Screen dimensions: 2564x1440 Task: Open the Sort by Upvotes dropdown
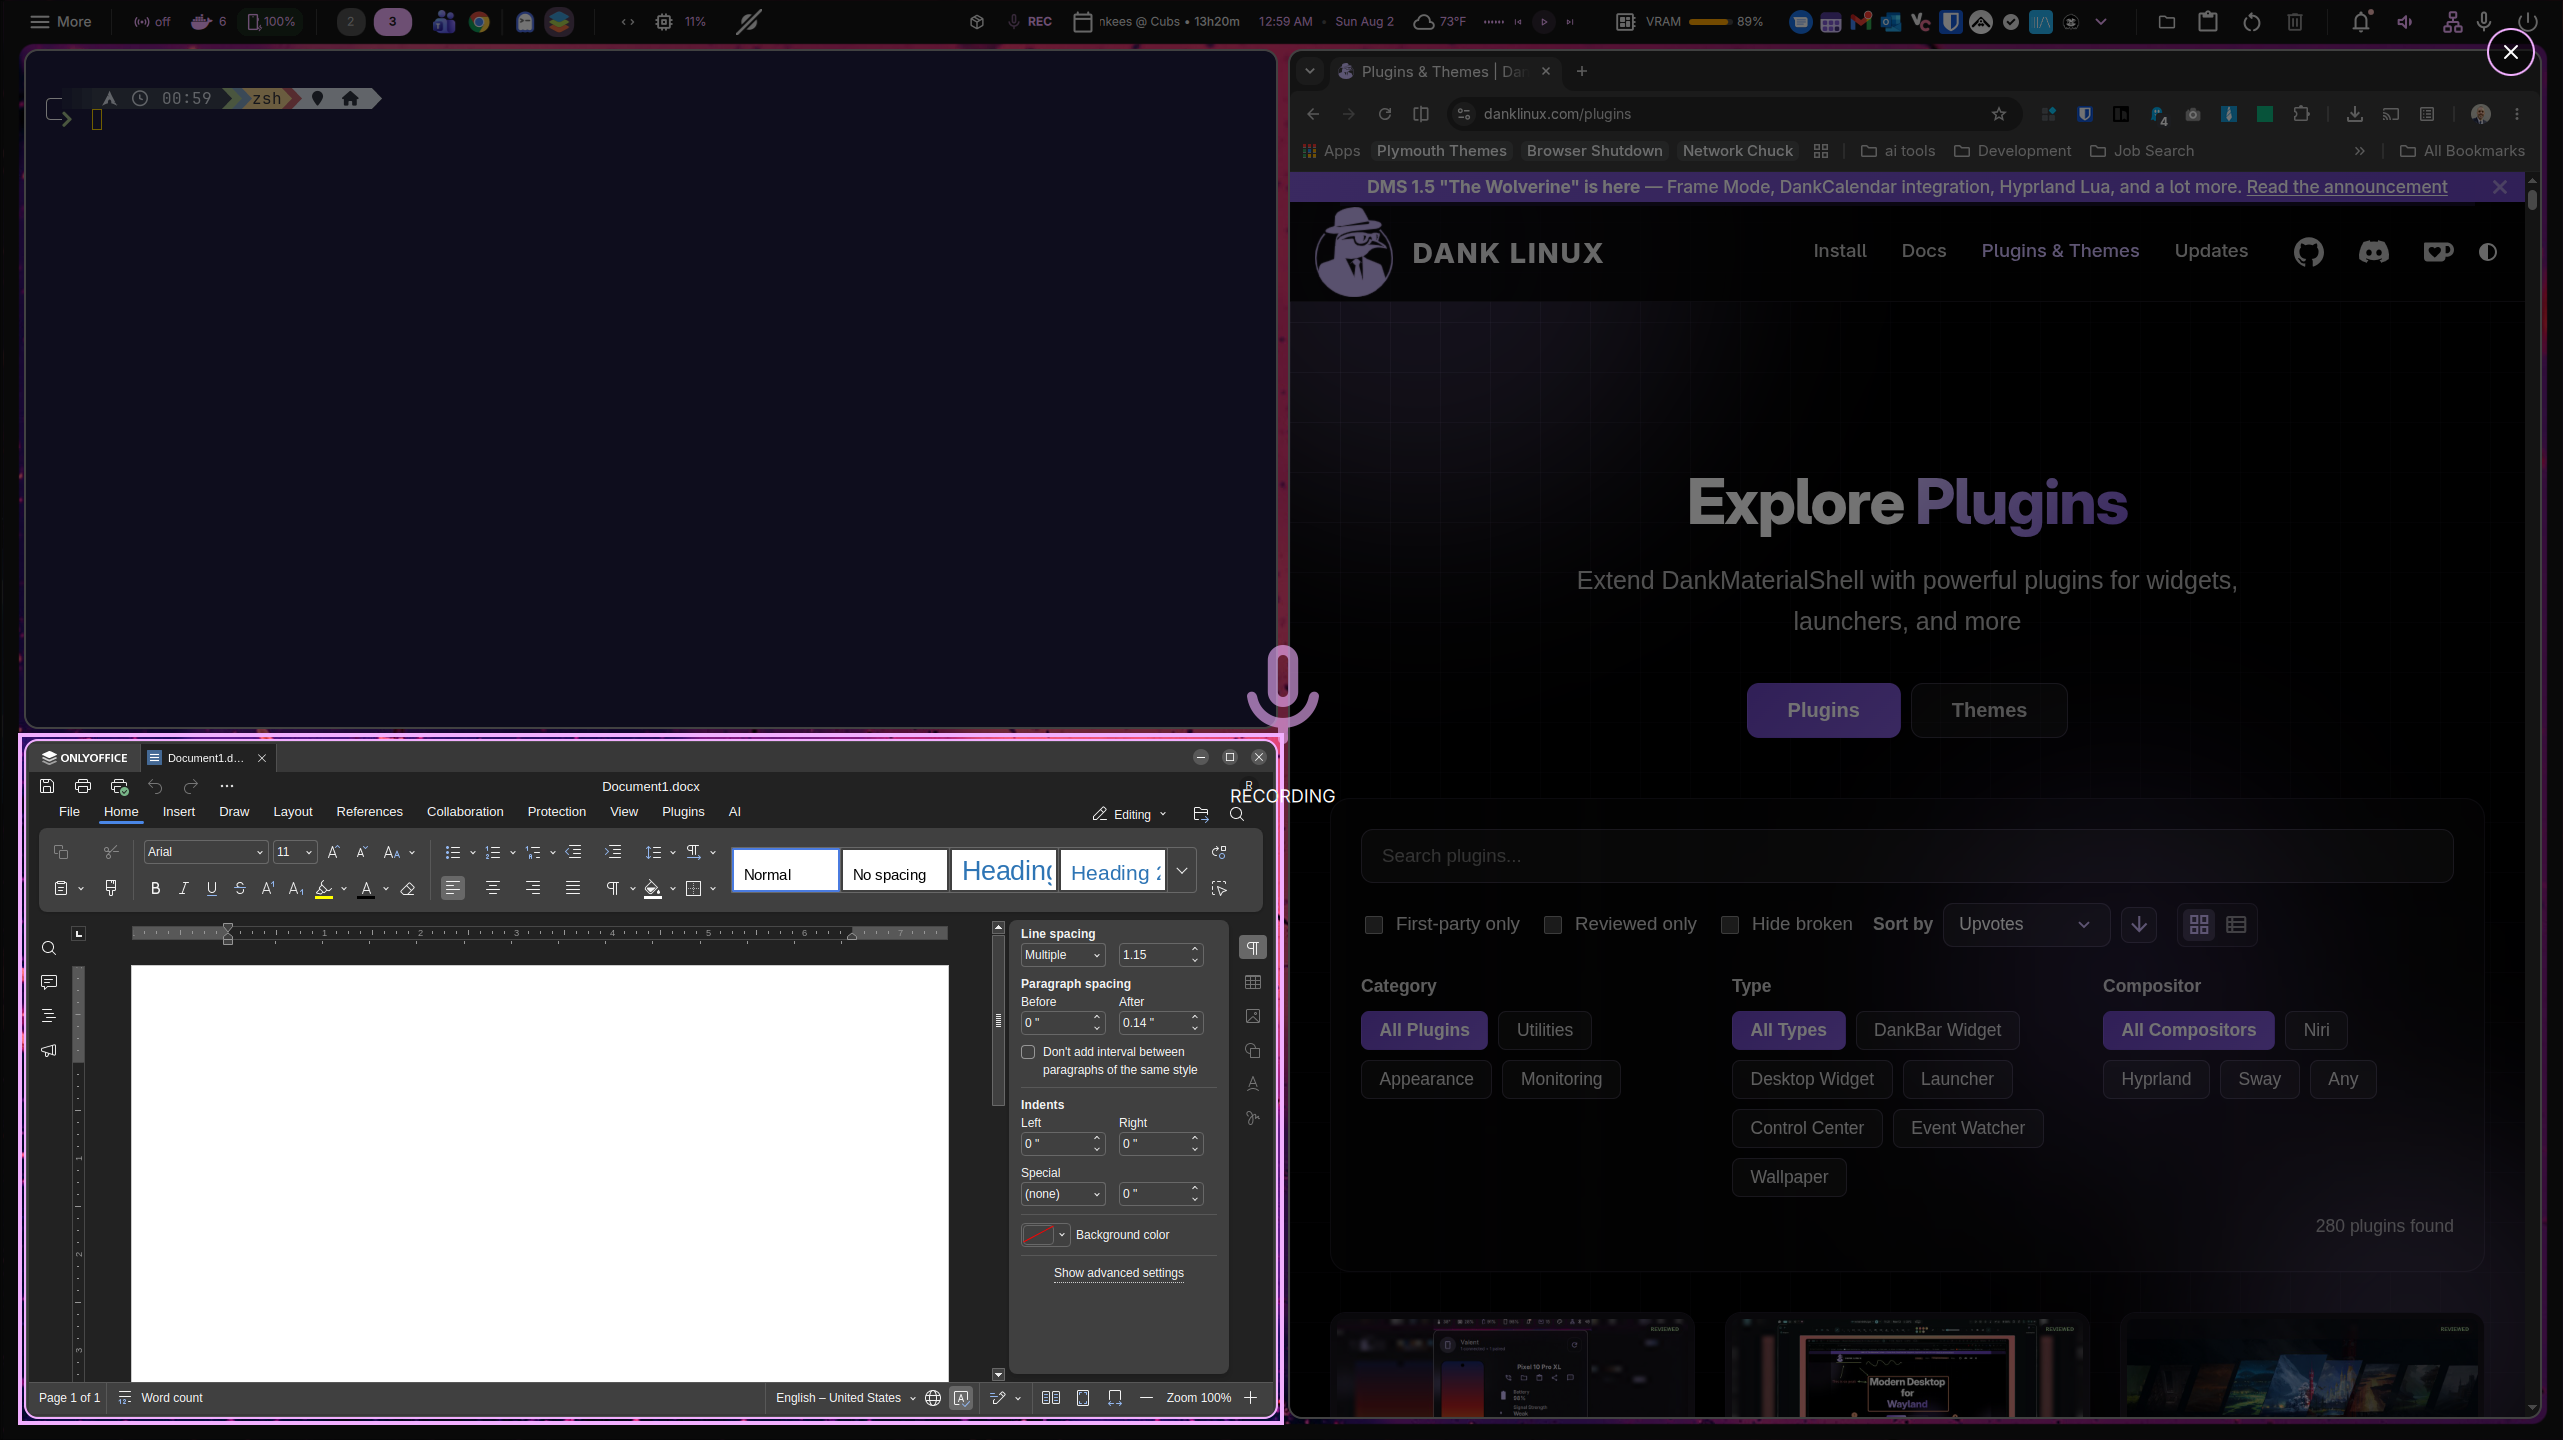[2026, 925]
